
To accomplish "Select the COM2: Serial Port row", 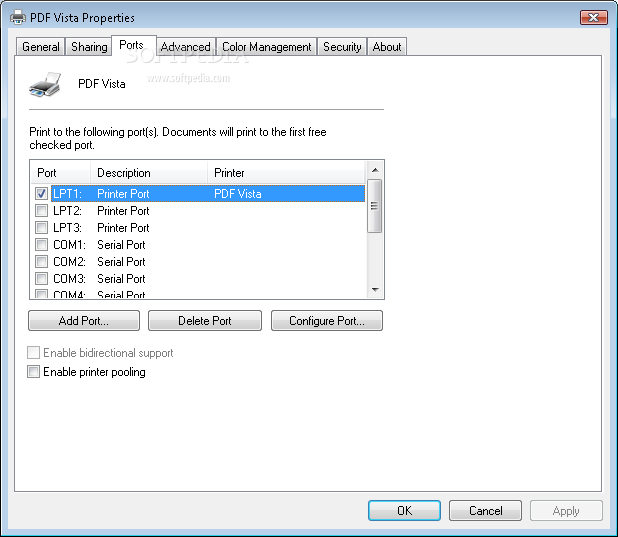I will [198, 261].
